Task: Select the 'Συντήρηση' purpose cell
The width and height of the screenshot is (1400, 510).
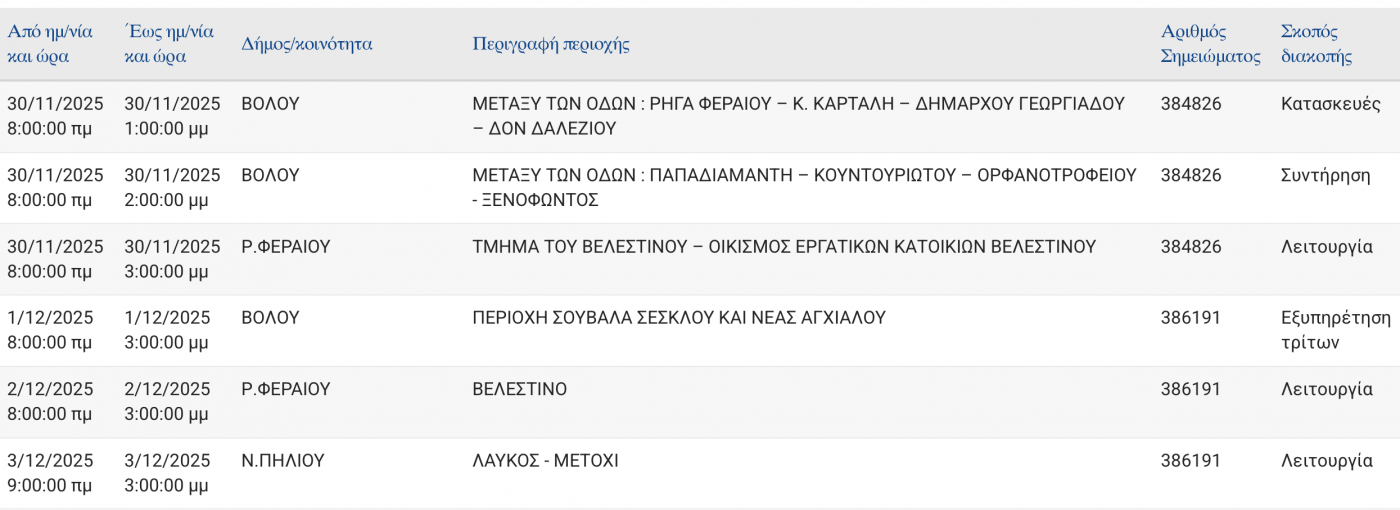Action: [x=1325, y=175]
